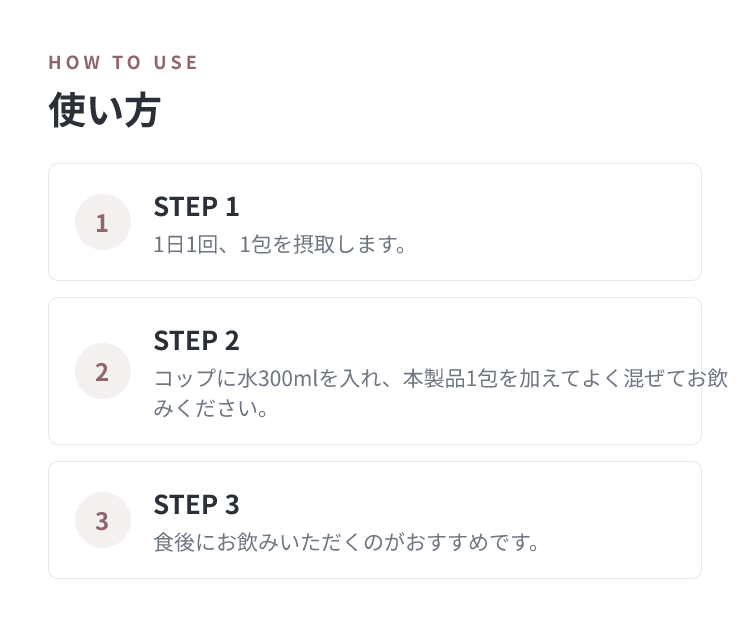Click the 食後にお飲みいただく recommendation text

346,542
